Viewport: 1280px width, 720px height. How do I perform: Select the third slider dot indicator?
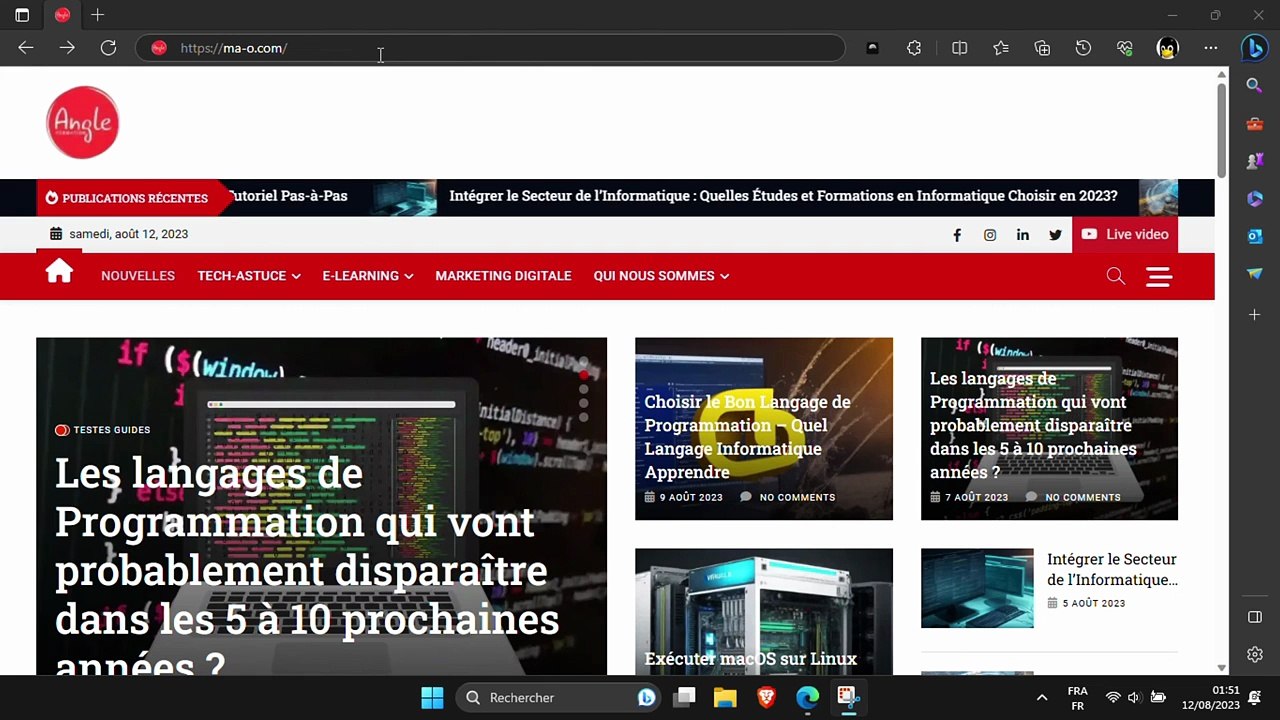point(584,390)
